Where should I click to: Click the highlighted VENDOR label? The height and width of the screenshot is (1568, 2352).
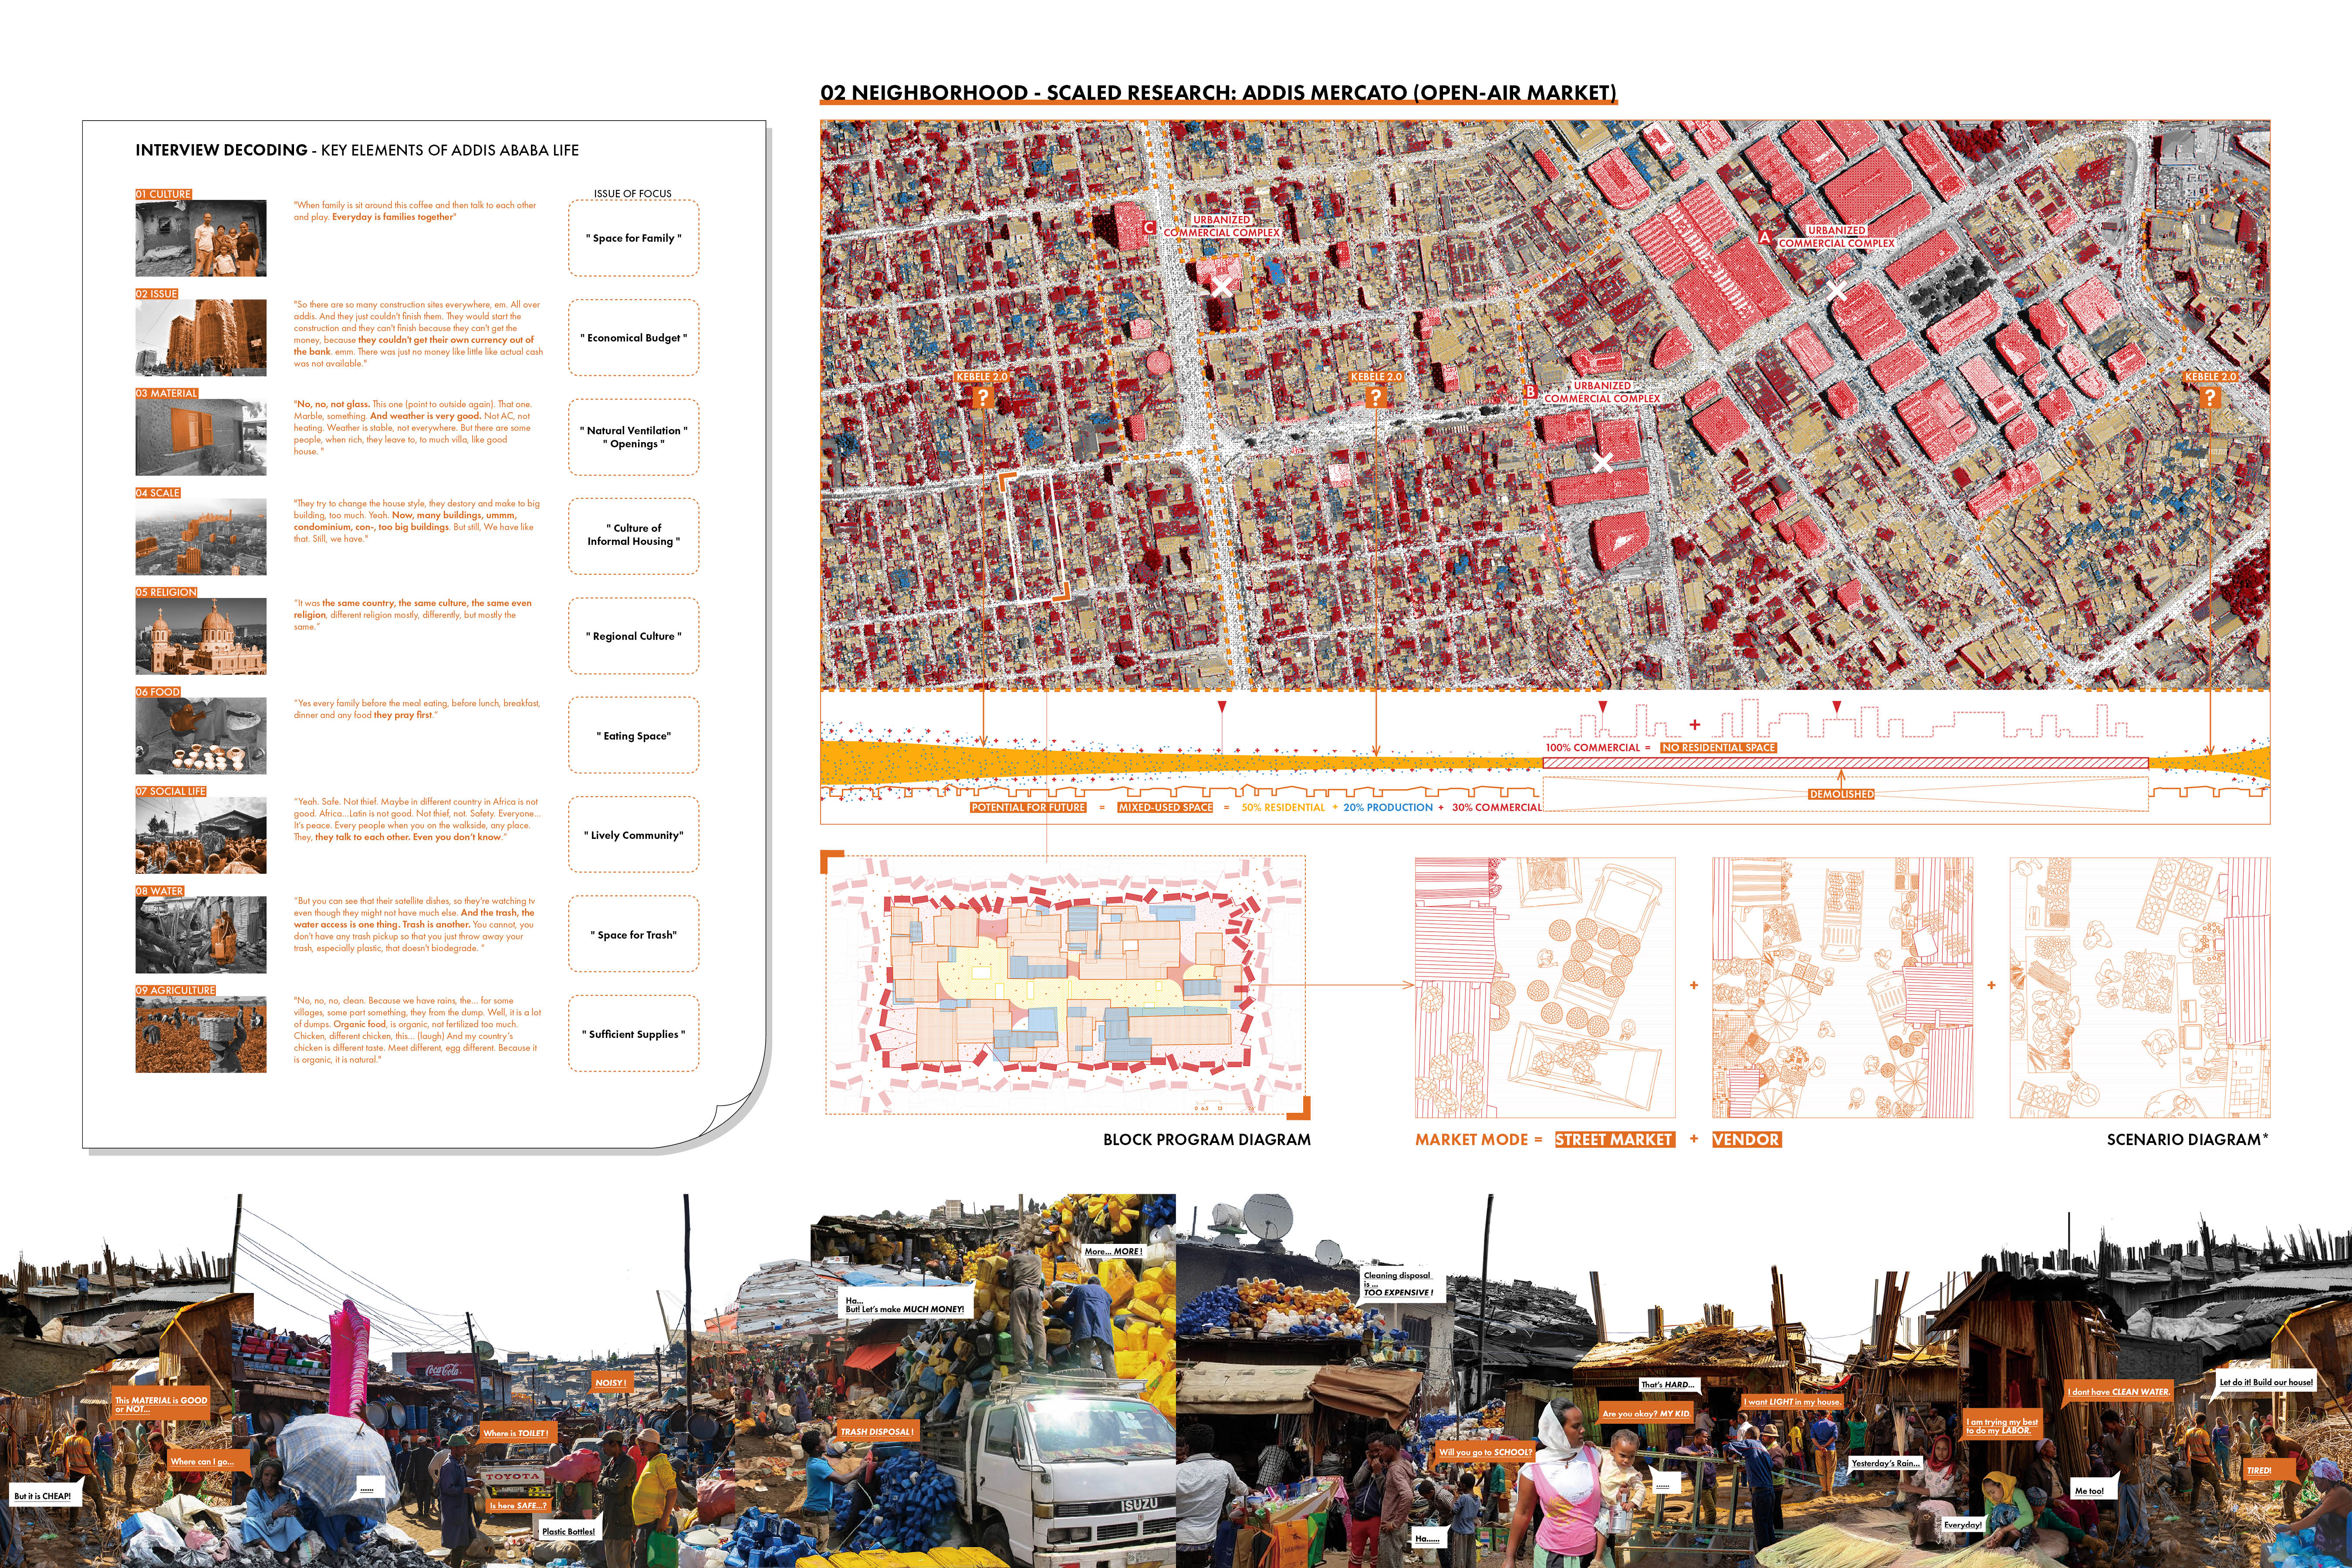point(1746,1139)
